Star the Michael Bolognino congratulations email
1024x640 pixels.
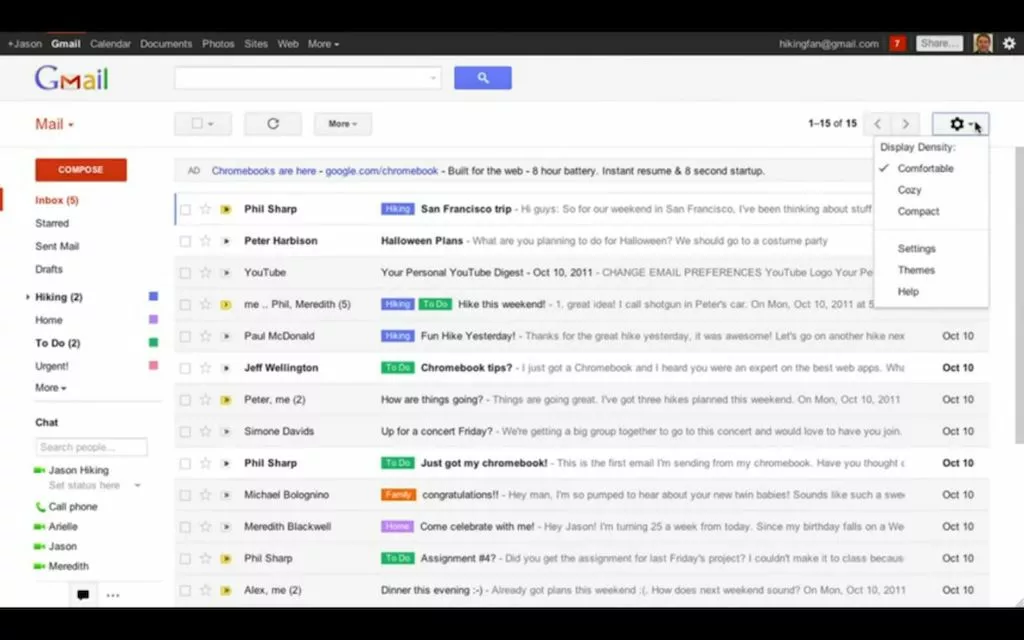click(x=205, y=495)
